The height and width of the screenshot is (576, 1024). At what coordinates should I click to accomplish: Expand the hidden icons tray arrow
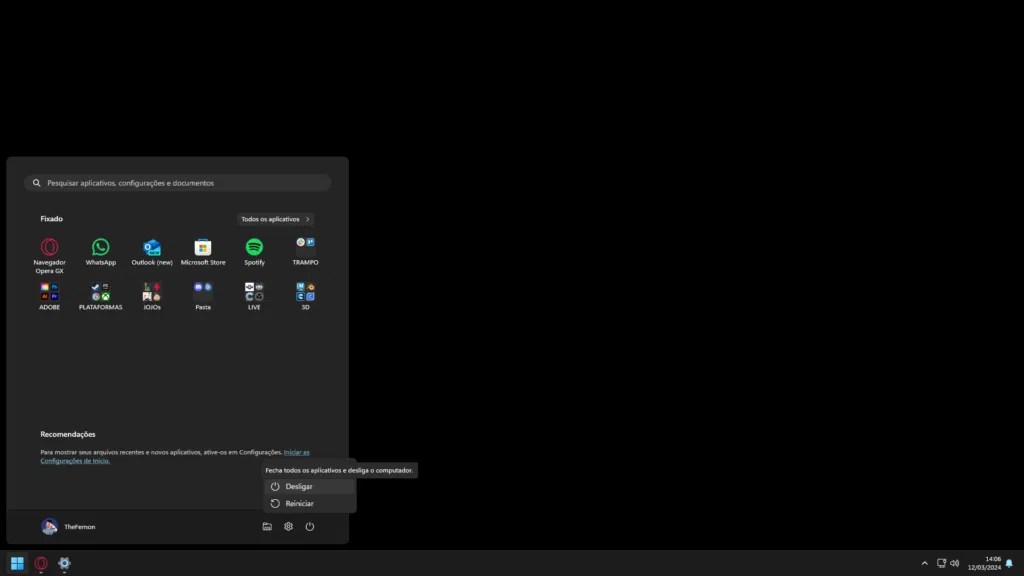[923, 563]
